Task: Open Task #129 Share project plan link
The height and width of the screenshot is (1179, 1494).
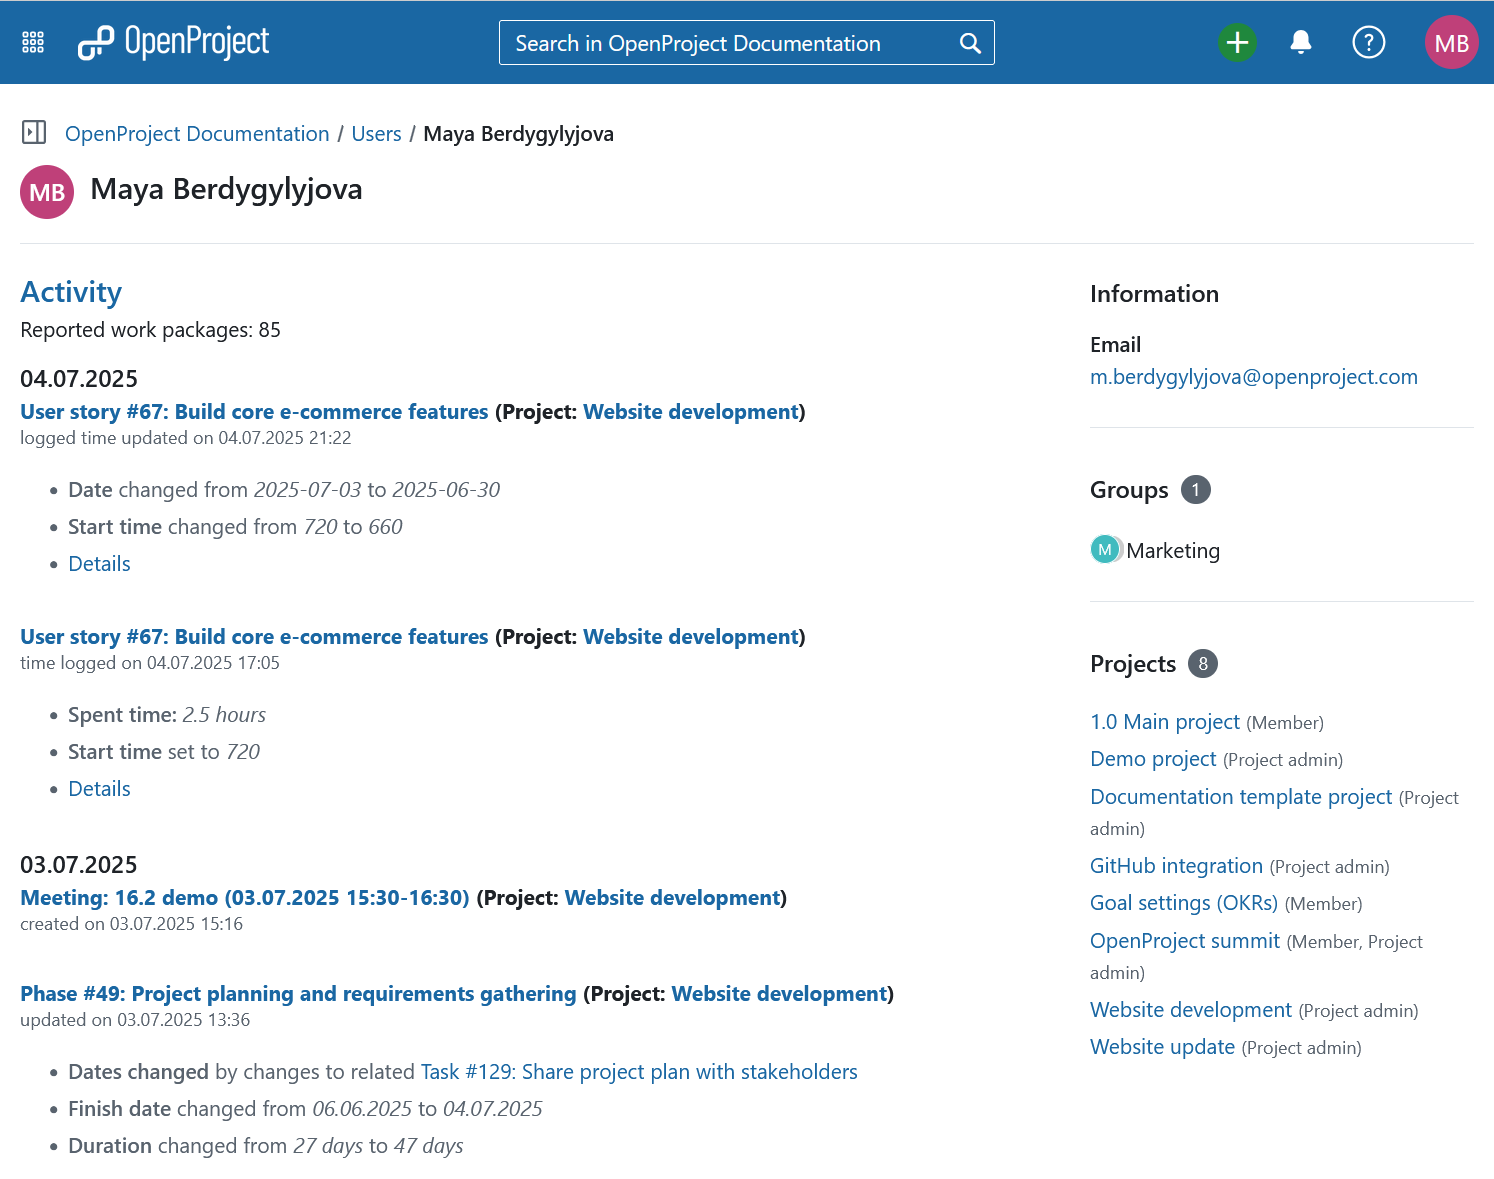Action: (639, 1071)
